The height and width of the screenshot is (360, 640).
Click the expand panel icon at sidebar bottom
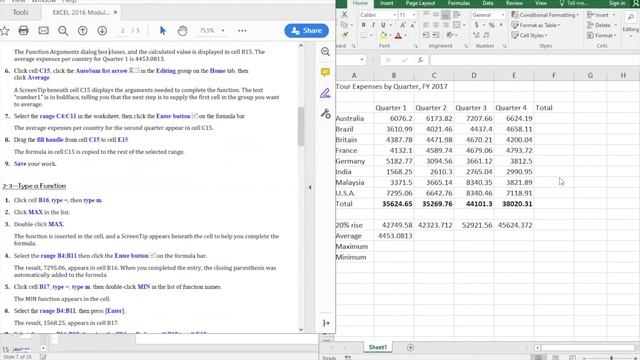(326, 323)
